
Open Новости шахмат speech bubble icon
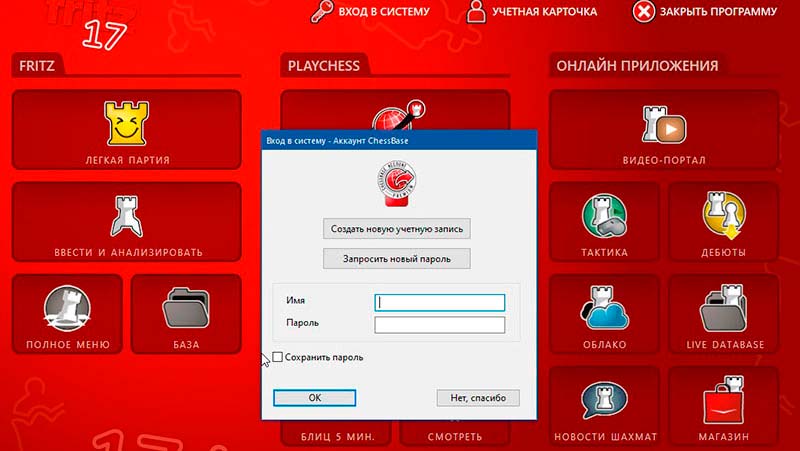[x=605, y=400]
